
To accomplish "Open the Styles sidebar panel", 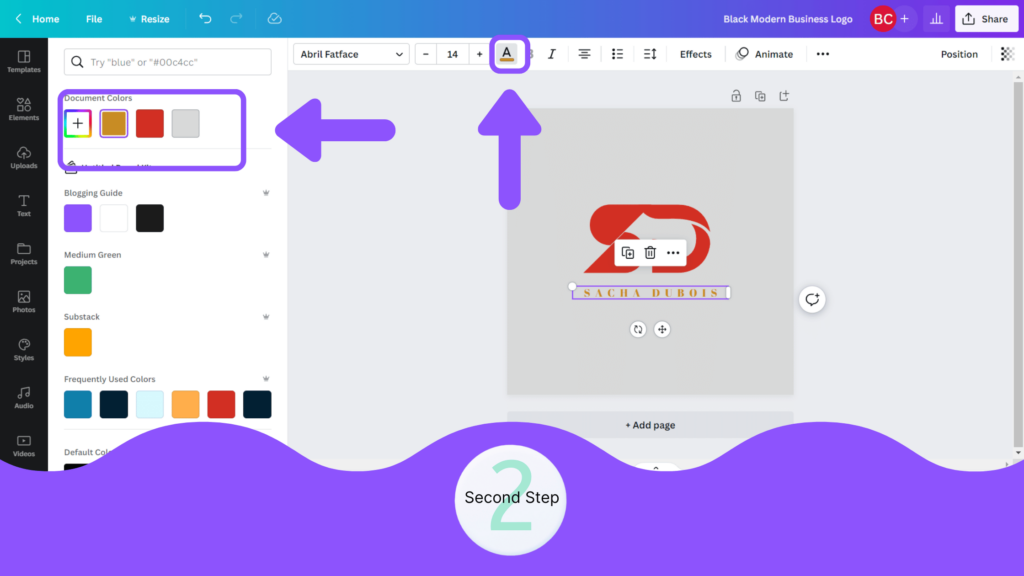I will coord(24,349).
